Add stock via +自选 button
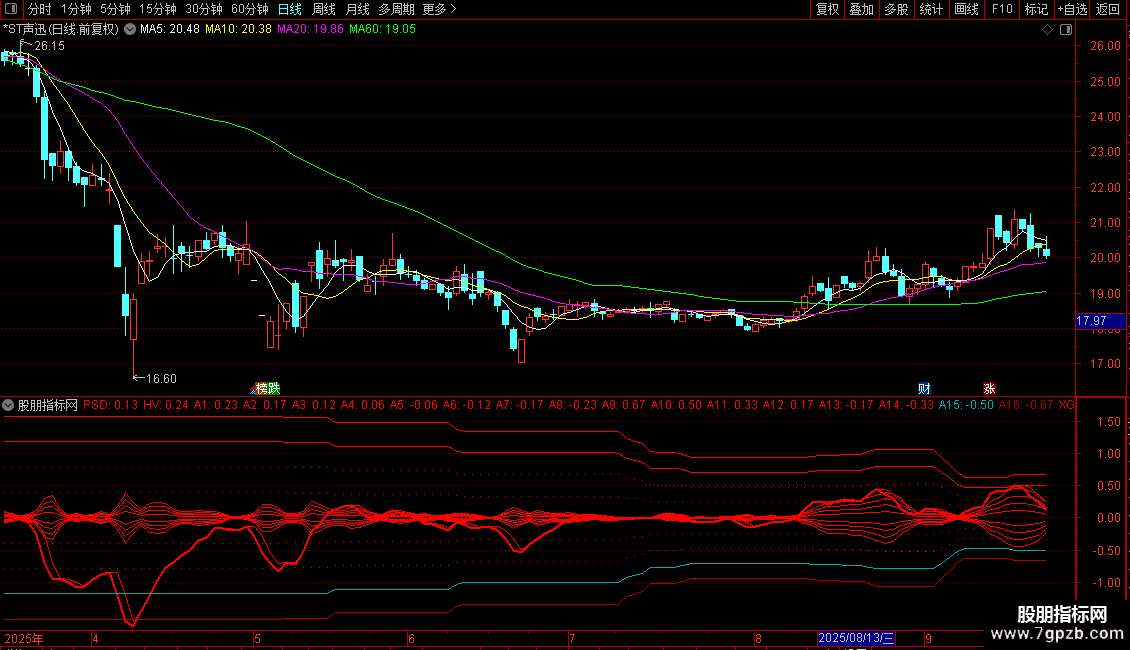Viewport: 1130px width, 650px height. point(1072,9)
